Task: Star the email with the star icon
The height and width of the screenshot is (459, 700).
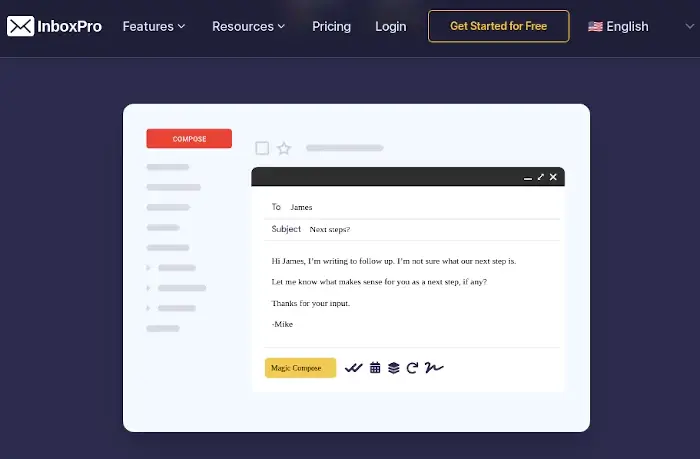Action: point(284,148)
